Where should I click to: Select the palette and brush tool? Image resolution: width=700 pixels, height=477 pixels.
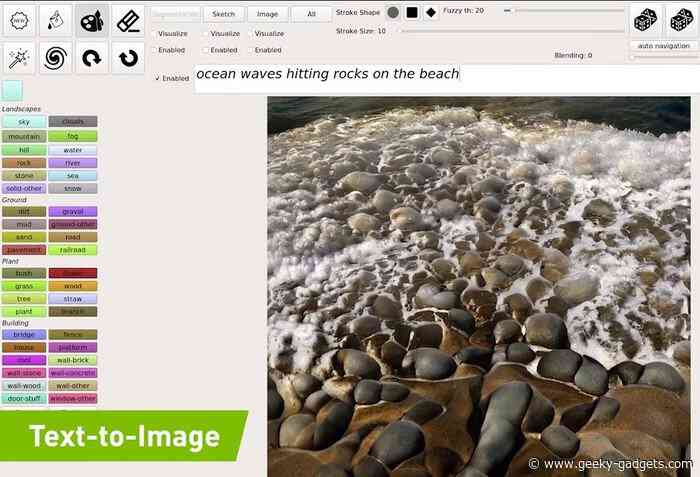click(92, 21)
